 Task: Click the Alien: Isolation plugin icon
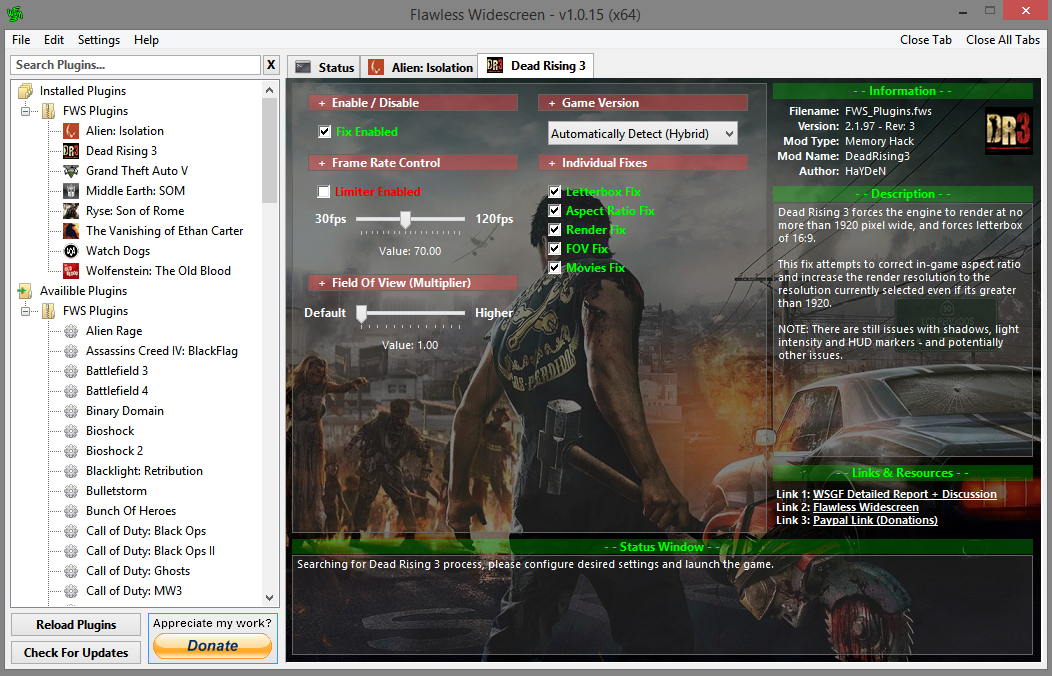[x=71, y=131]
